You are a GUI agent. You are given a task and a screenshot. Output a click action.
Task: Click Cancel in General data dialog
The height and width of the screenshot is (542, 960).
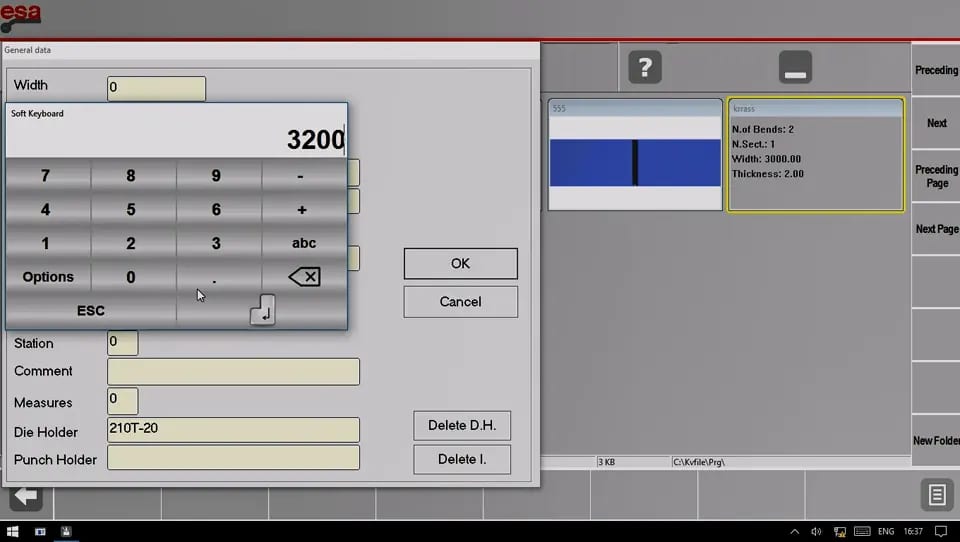pos(460,301)
